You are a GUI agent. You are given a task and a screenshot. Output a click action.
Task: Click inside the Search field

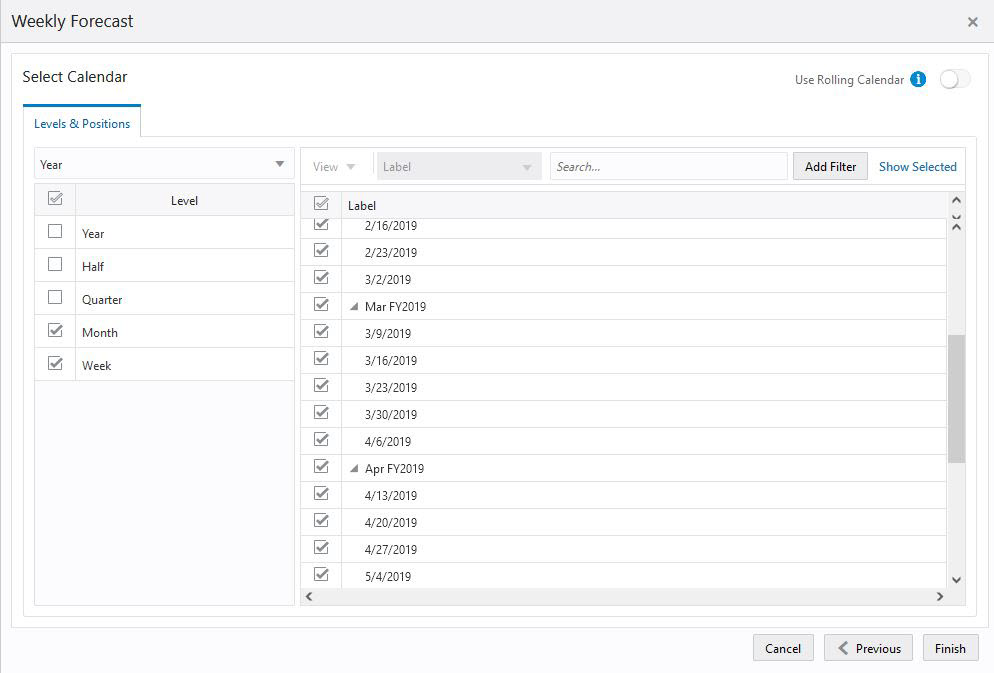point(670,166)
